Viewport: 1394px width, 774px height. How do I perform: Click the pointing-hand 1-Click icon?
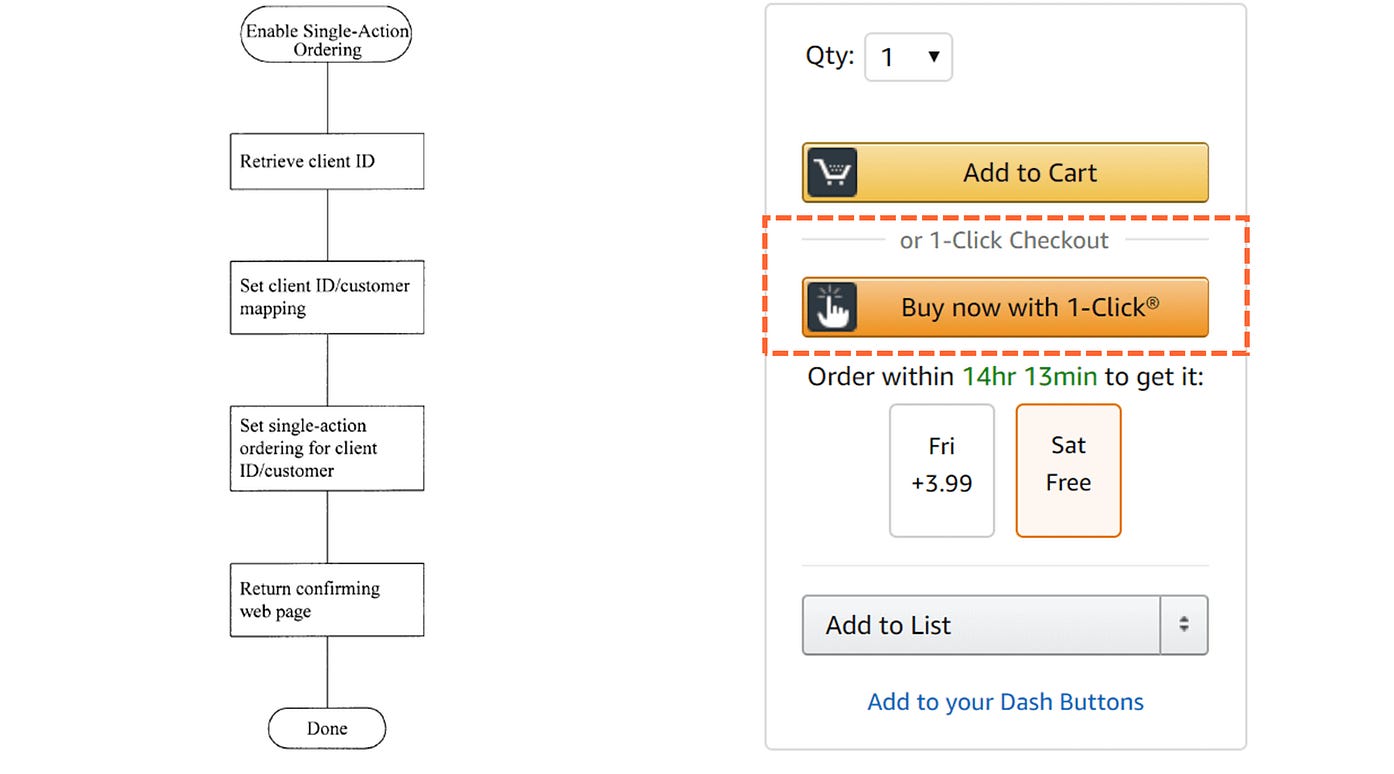click(x=831, y=307)
